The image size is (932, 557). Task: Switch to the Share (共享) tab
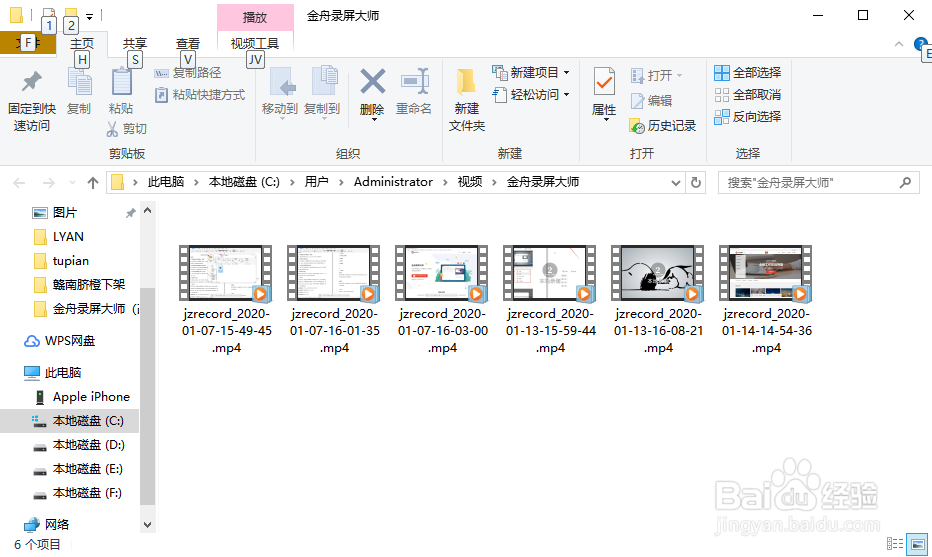(135, 43)
